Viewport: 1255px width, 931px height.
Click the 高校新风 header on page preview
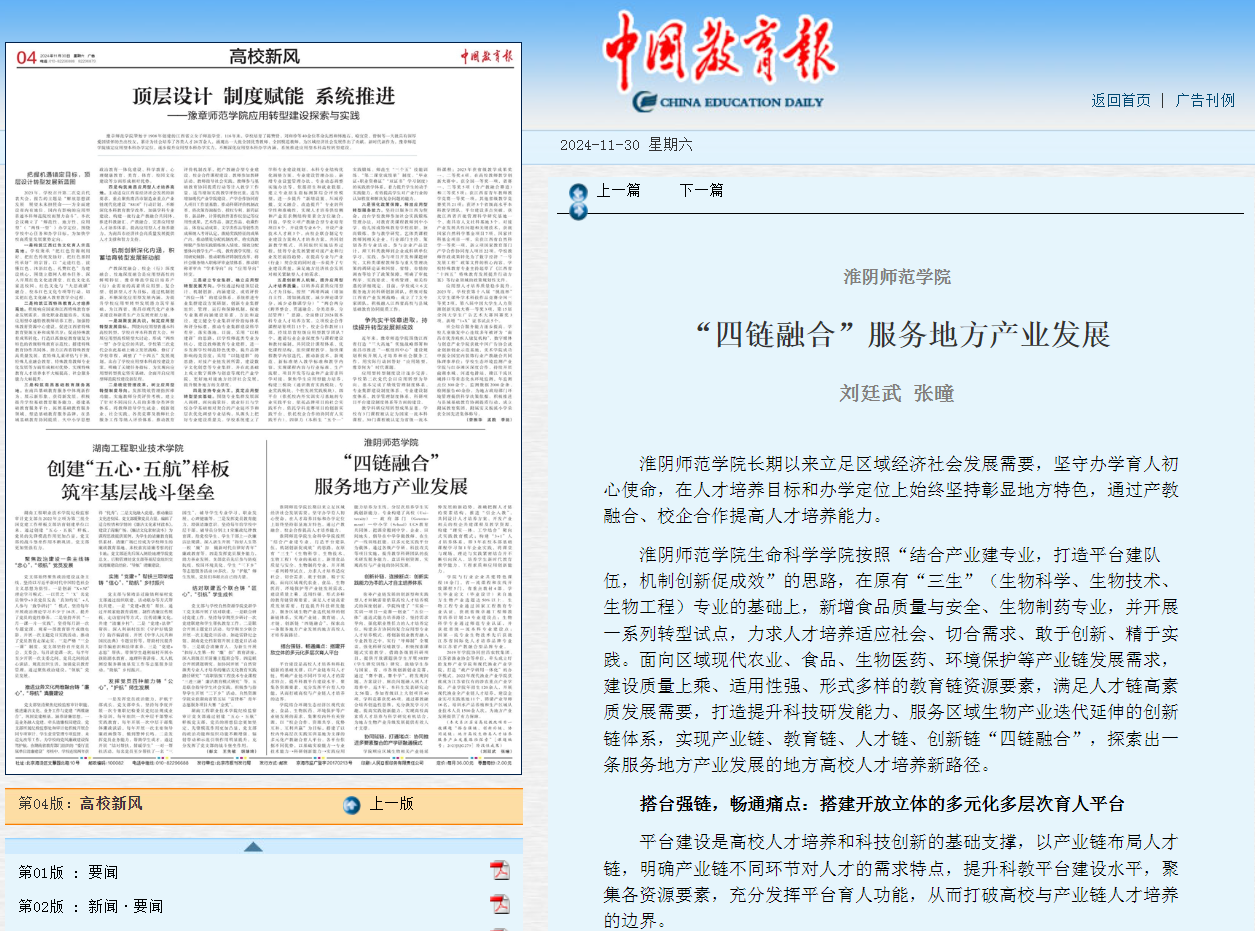pyautogui.click(x=264, y=56)
